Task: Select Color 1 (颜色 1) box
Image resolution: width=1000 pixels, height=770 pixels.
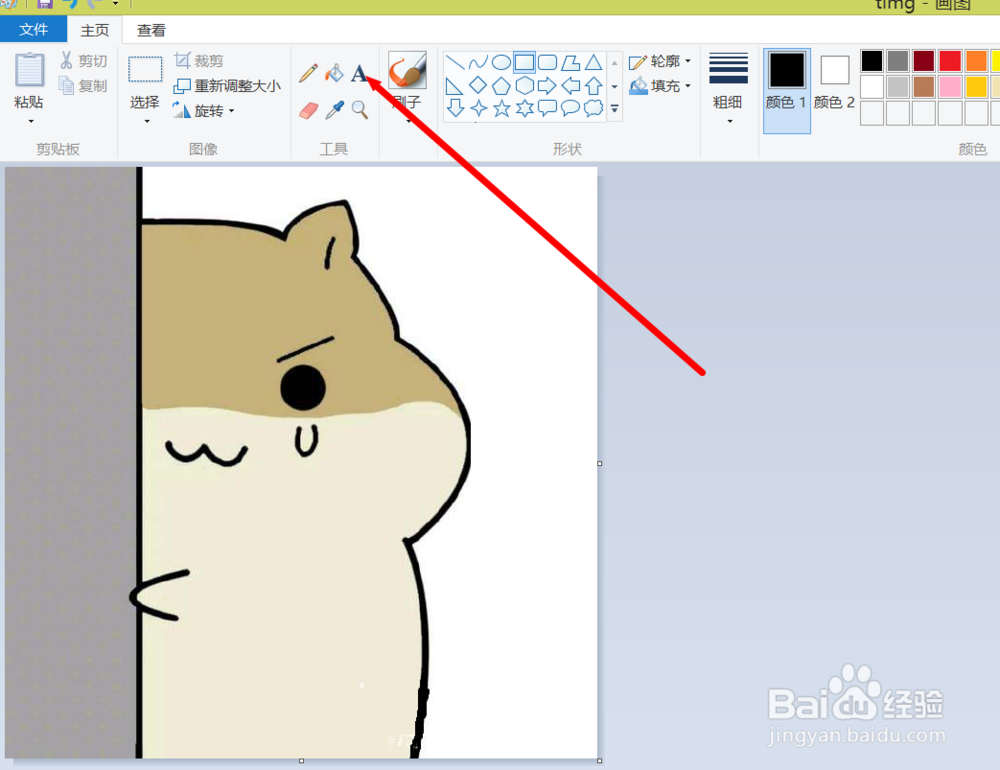Action: click(786, 90)
